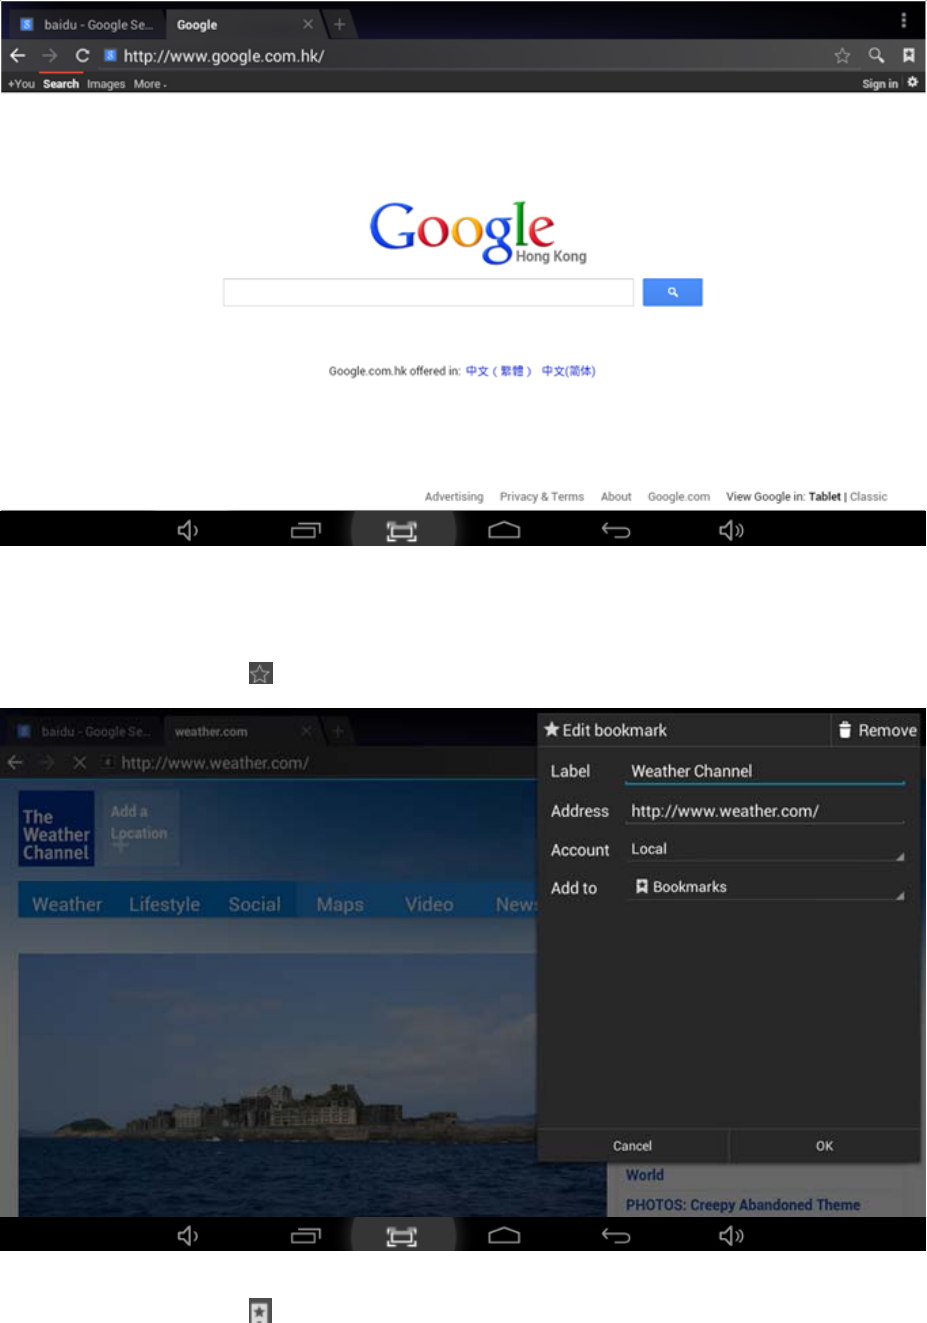Stop loading the weather.com page

point(80,763)
